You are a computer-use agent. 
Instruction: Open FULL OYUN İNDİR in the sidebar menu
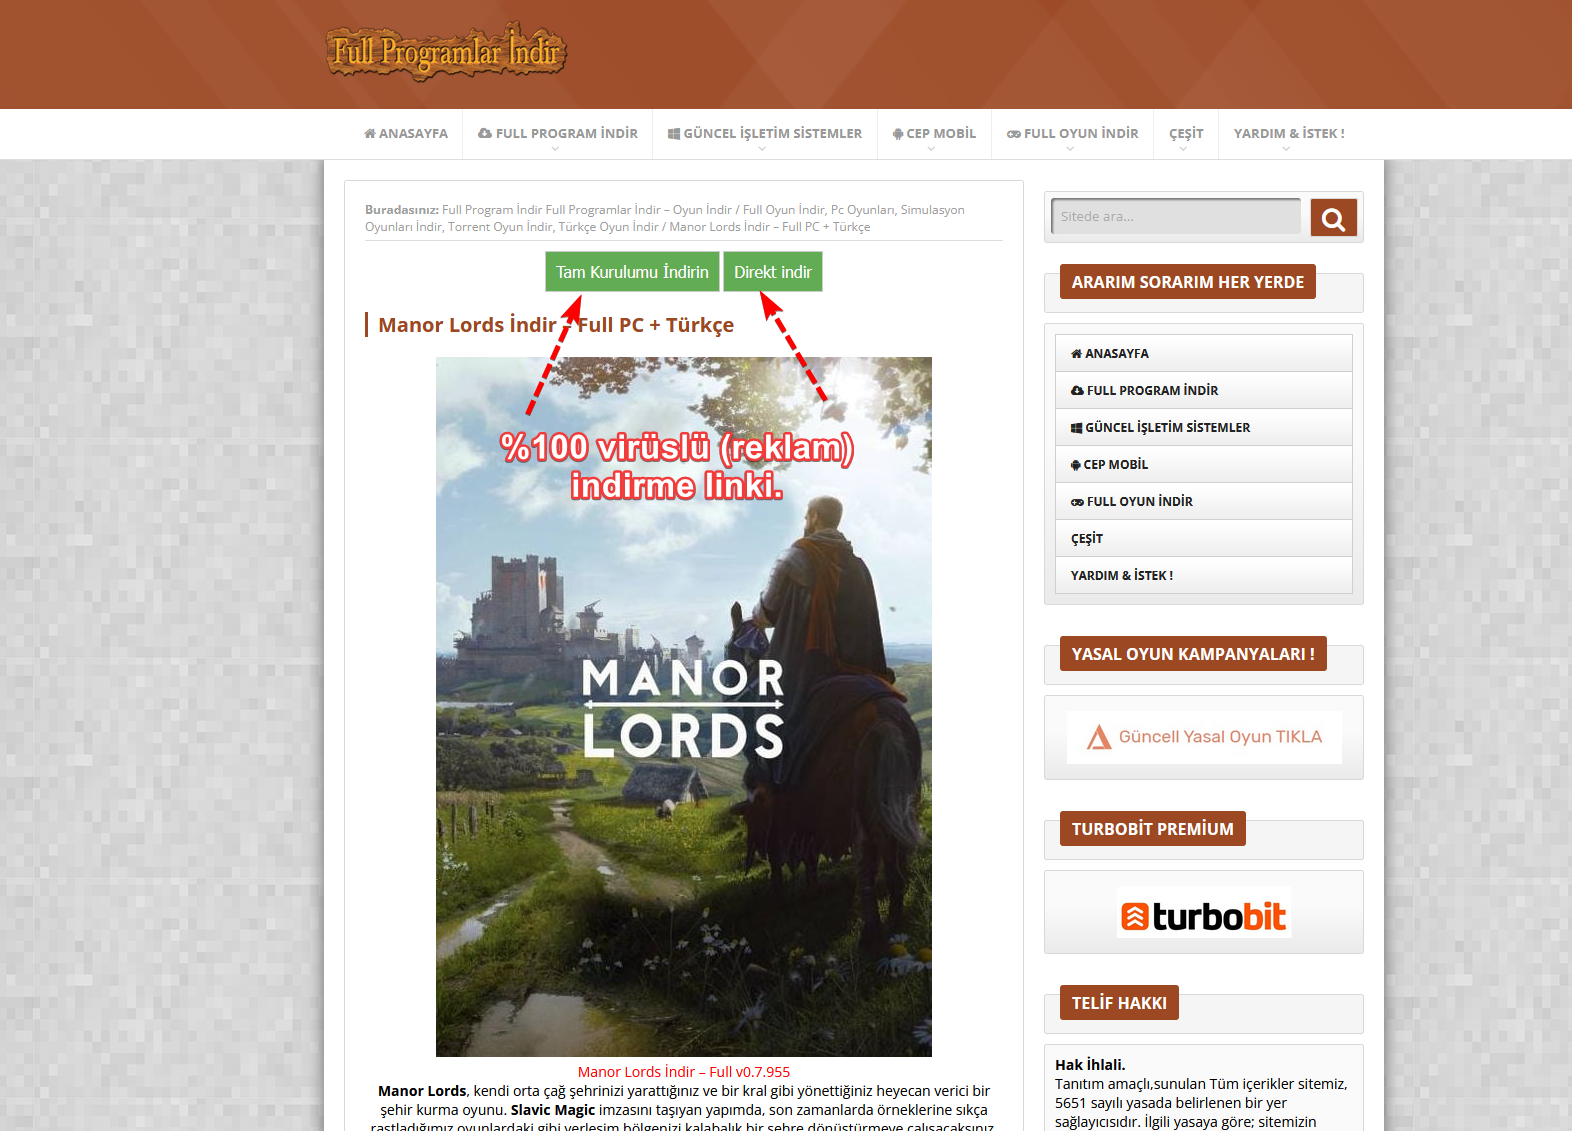click(1204, 501)
